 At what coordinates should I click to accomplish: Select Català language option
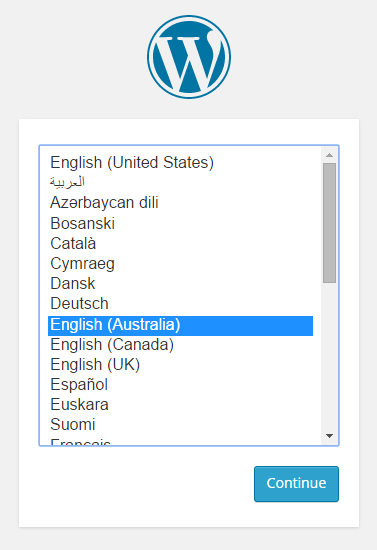click(180, 243)
